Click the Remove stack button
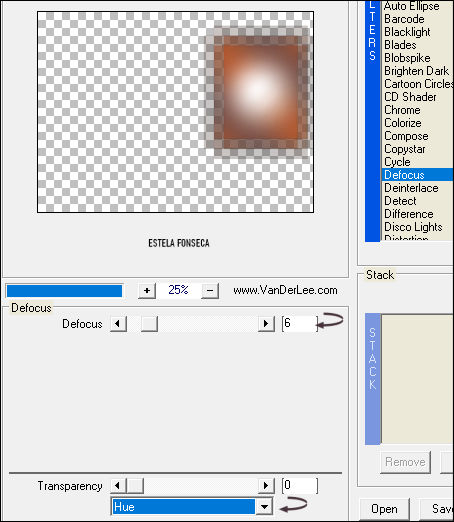 (405, 462)
